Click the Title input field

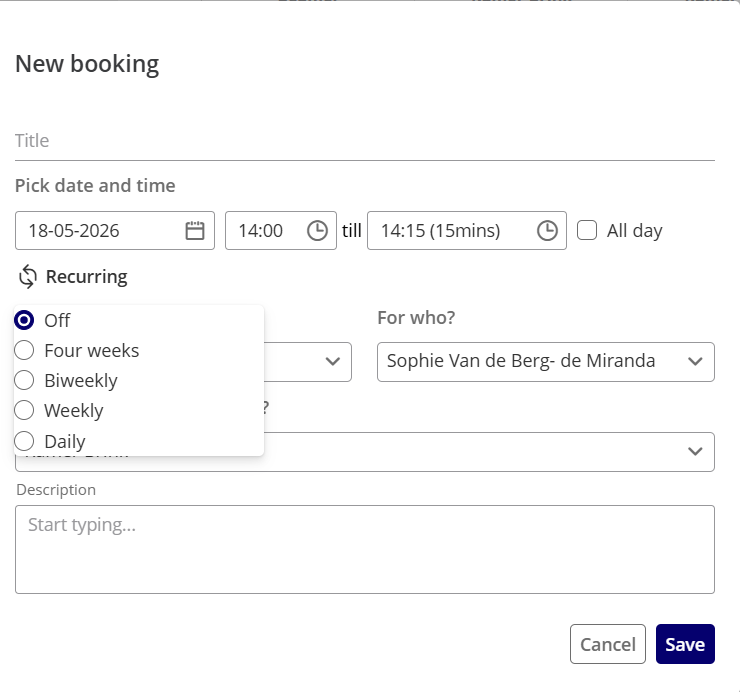coord(365,141)
